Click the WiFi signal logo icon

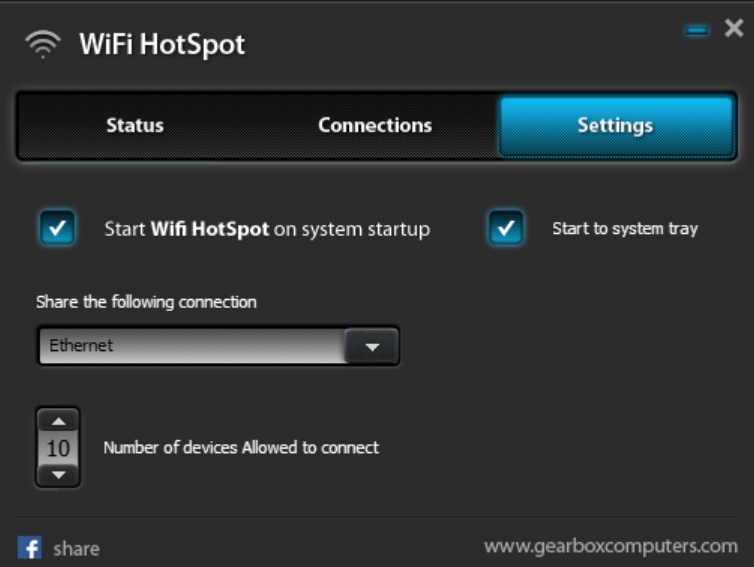tap(43, 44)
